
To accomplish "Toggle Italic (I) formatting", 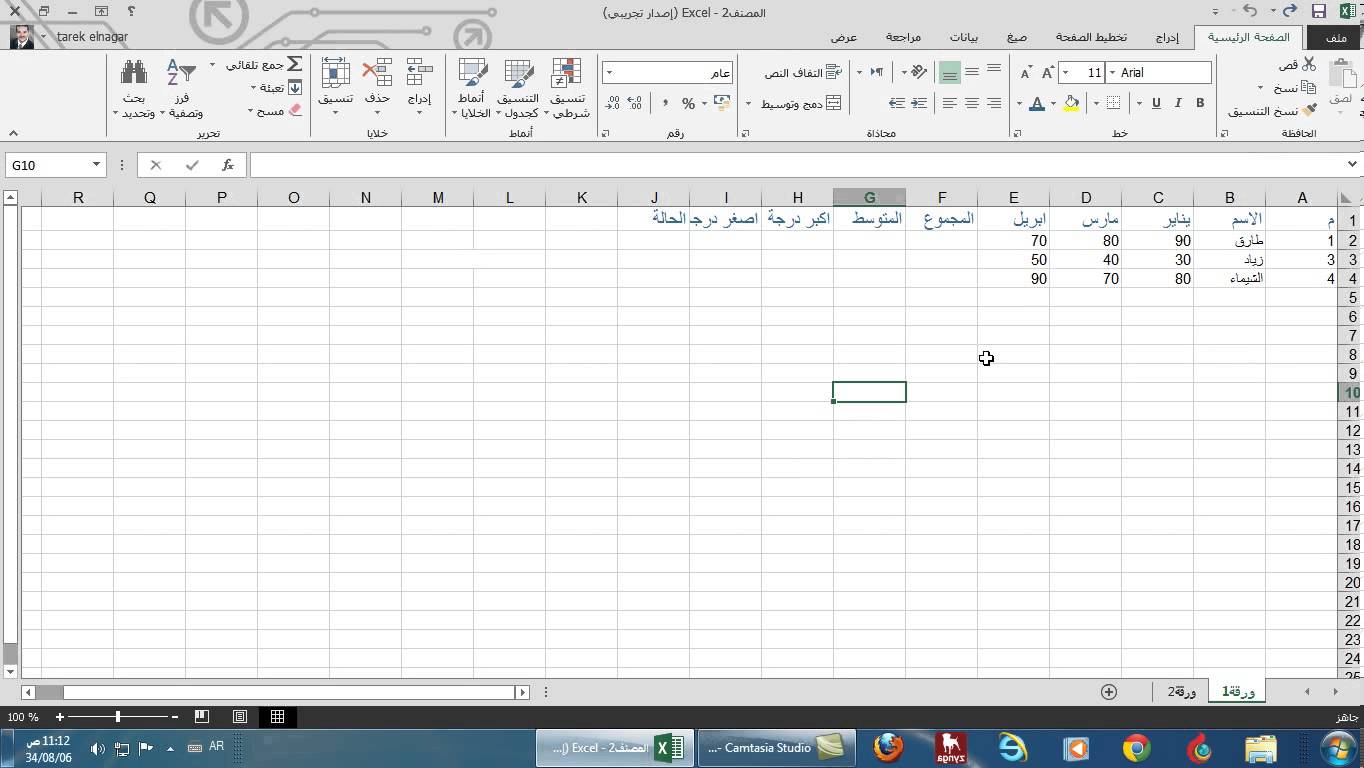I will (x=1178, y=103).
